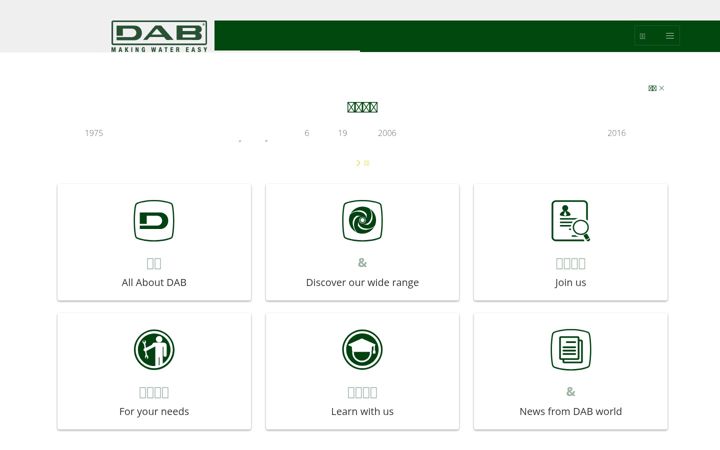Open the Discover our wide range link
720x450 pixels.
(362, 282)
